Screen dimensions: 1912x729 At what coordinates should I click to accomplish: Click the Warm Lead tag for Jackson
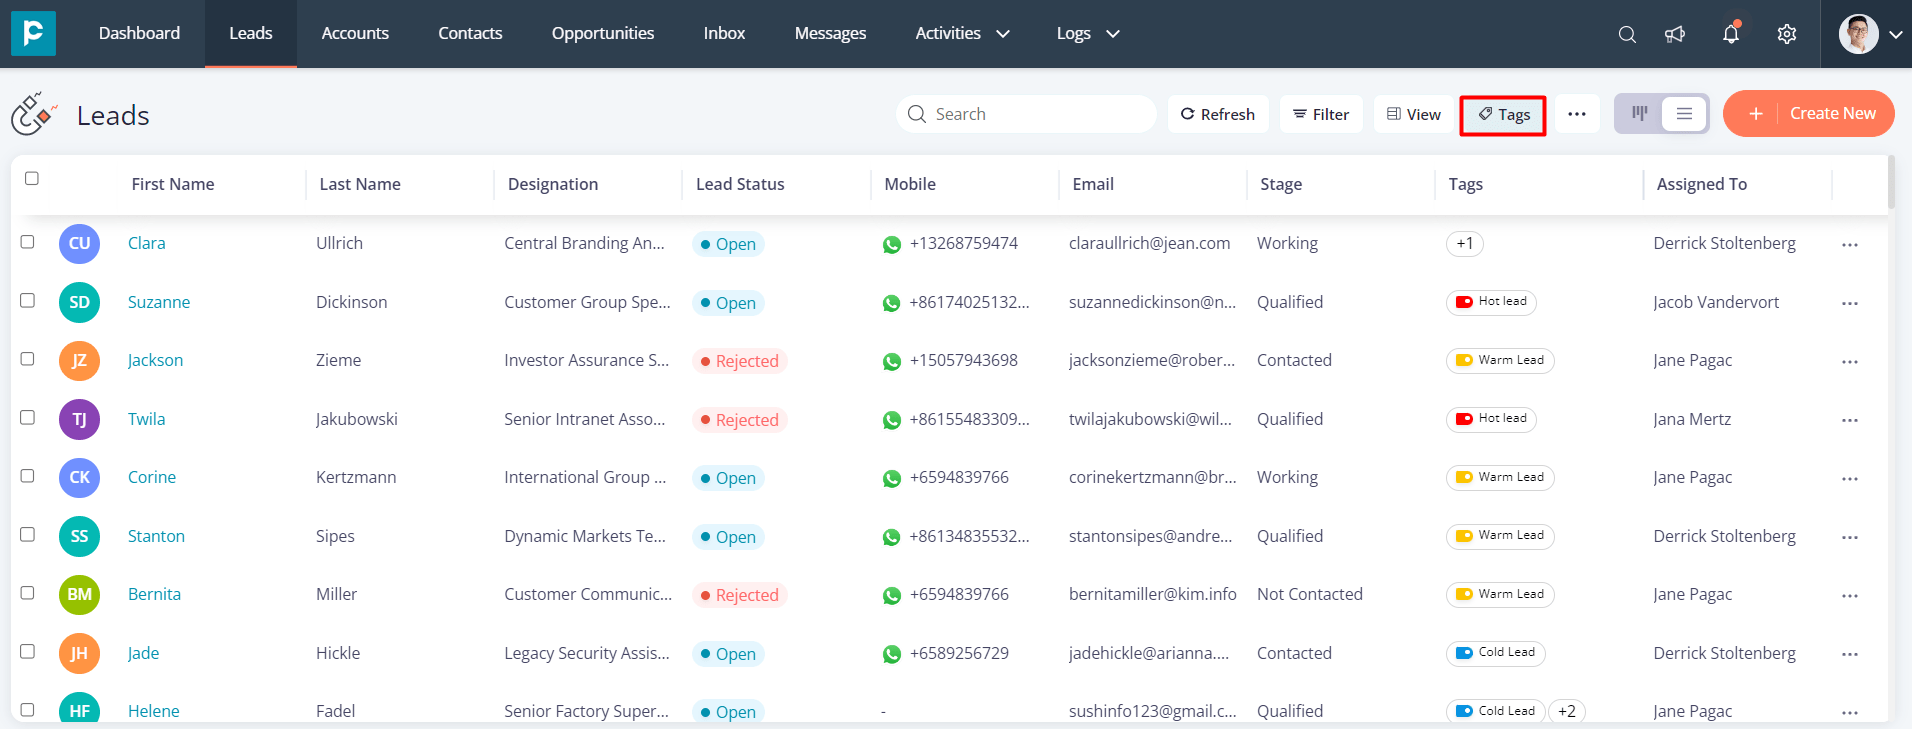(1500, 360)
